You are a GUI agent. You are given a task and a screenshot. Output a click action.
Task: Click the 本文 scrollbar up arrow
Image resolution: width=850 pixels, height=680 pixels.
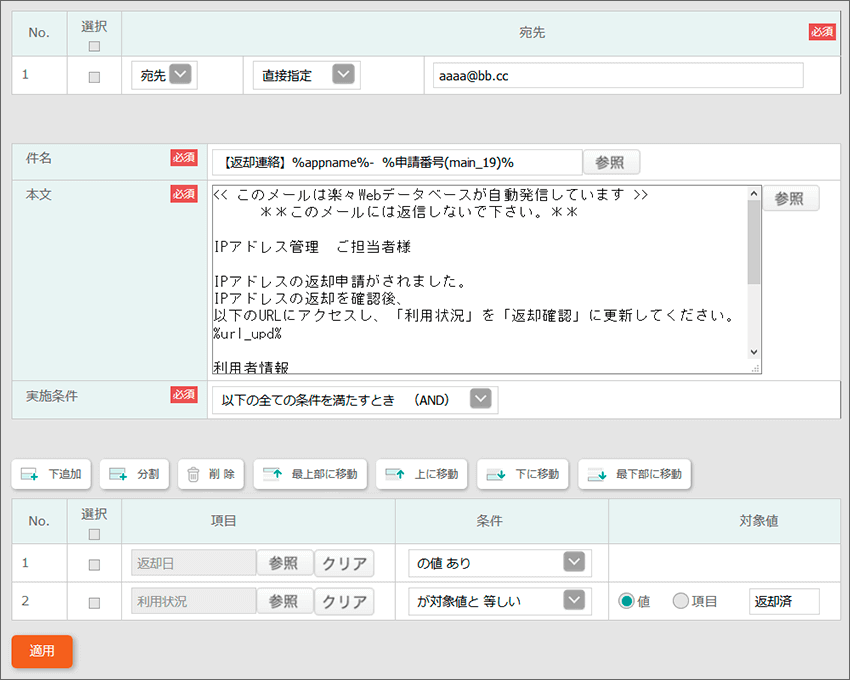[754, 193]
